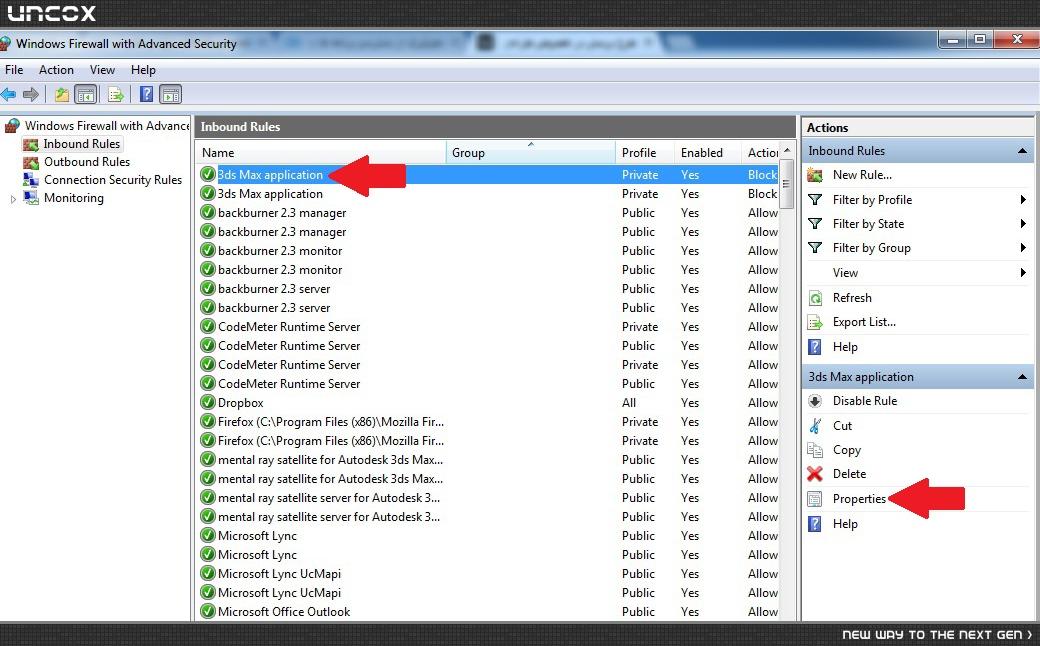
Task: Click the Filter by Group funnel icon
Action: (x=815, y=248)
